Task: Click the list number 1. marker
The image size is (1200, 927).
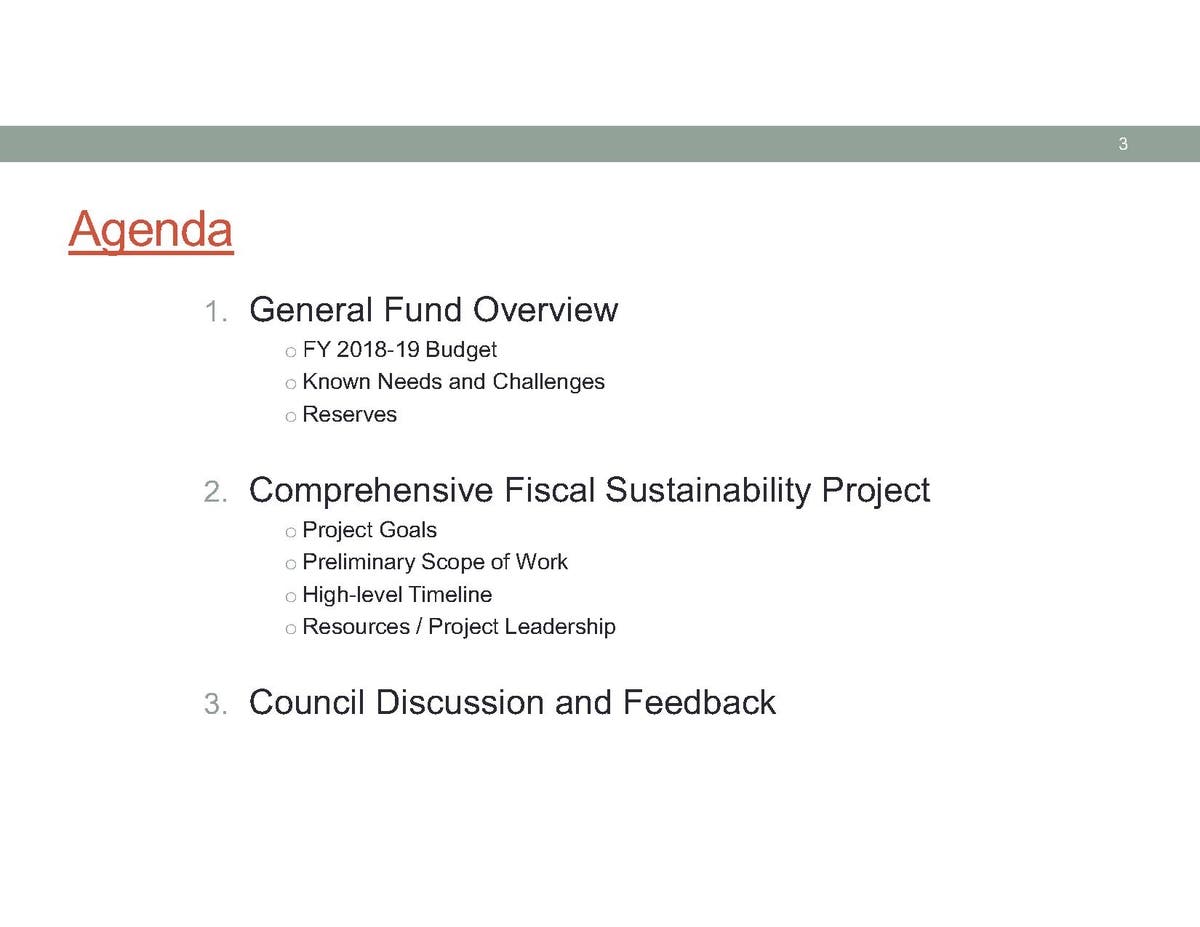Action: 216,312
